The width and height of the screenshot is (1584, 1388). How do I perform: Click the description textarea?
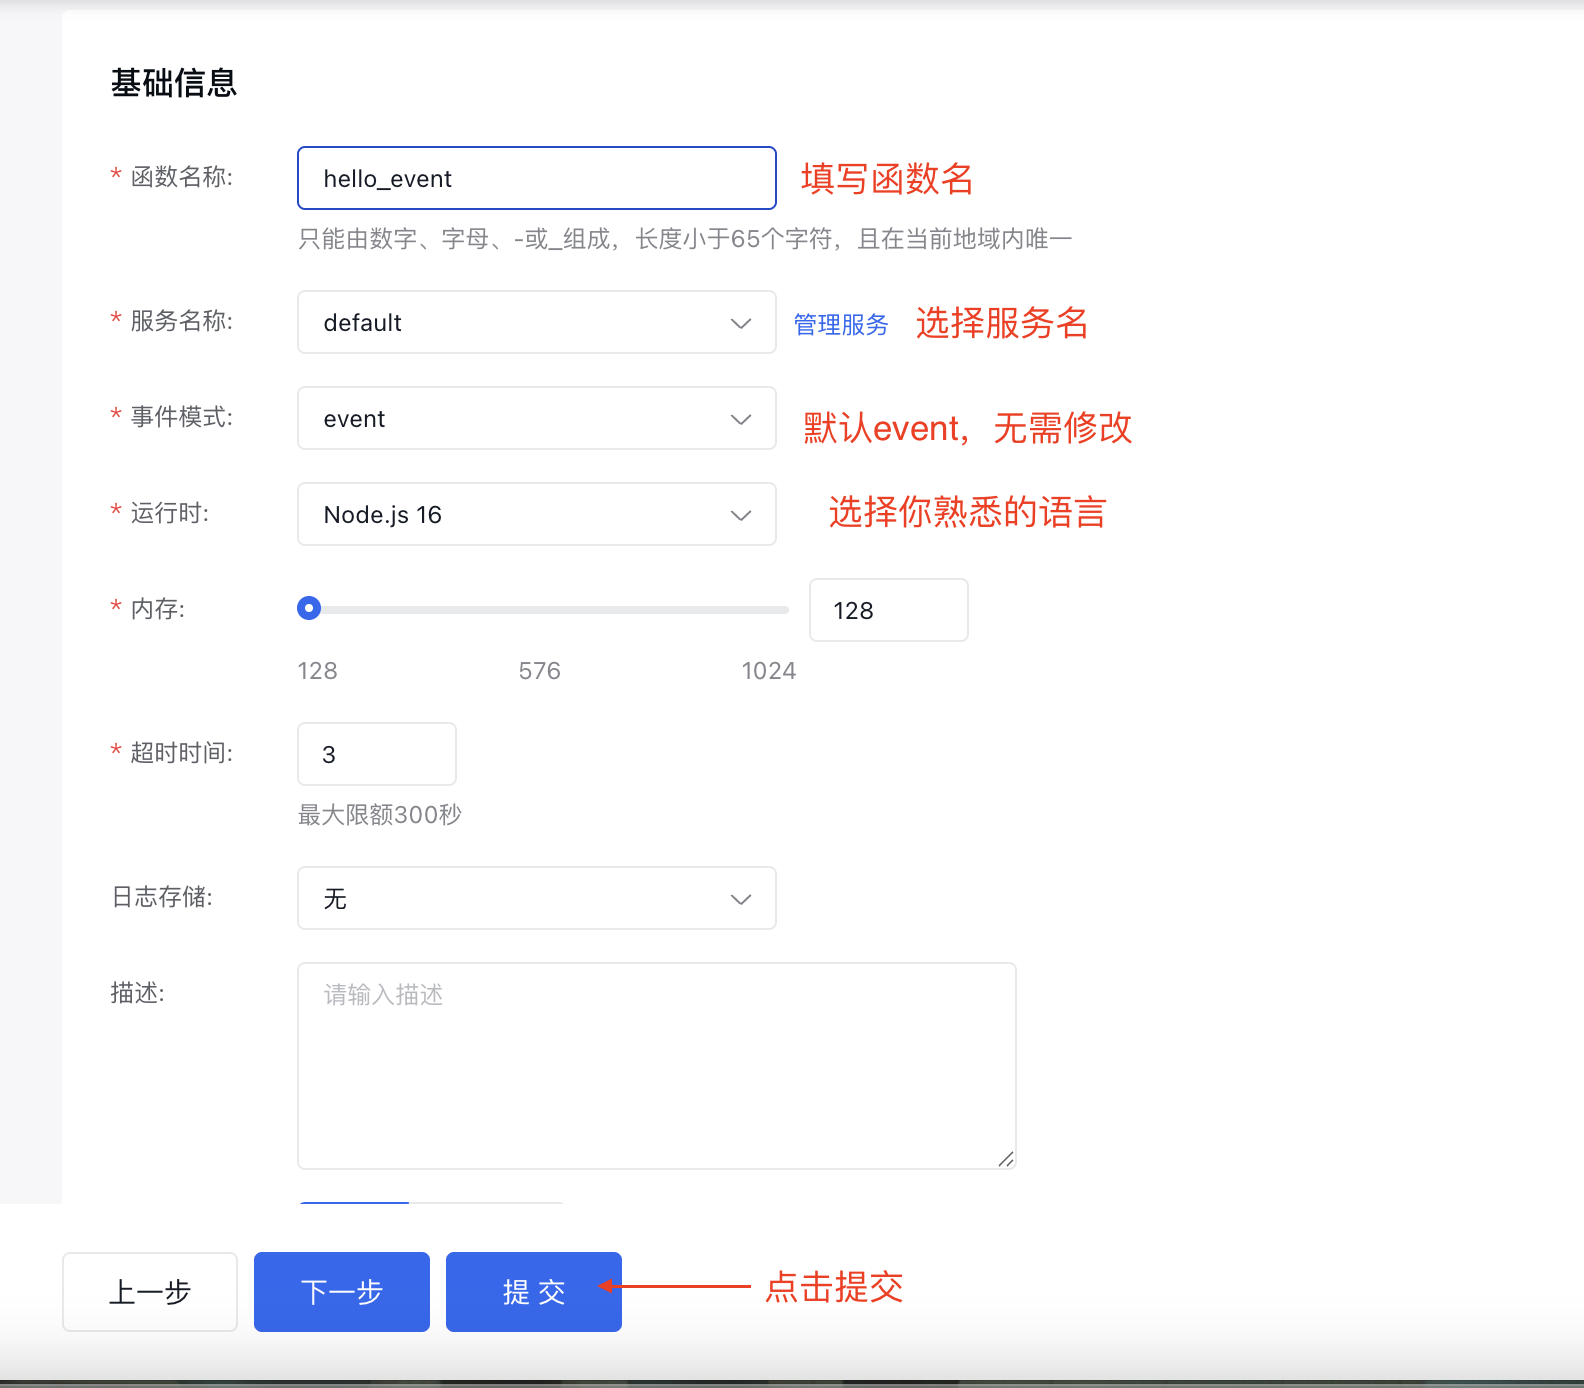tap(657, 1066)
